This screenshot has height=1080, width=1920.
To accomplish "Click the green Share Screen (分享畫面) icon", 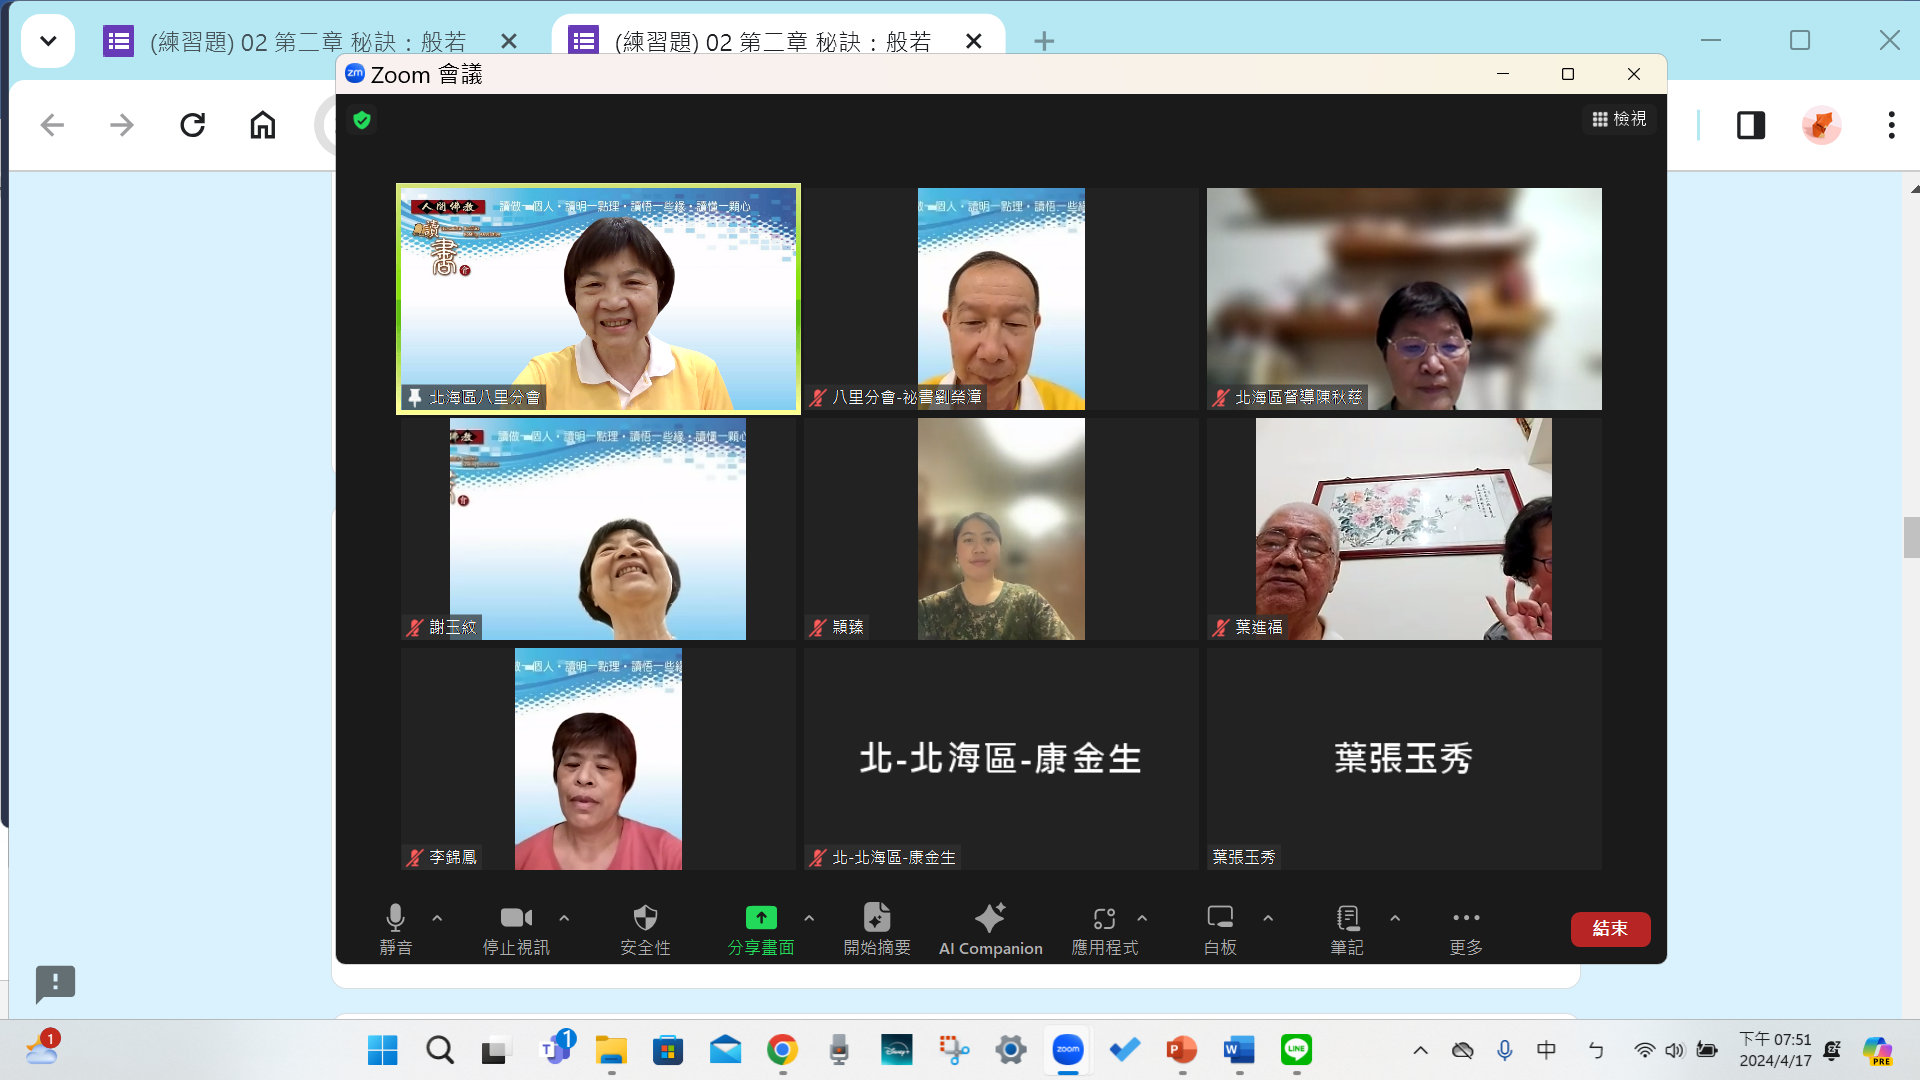I will pyautogui.click(x=760, y=918).
